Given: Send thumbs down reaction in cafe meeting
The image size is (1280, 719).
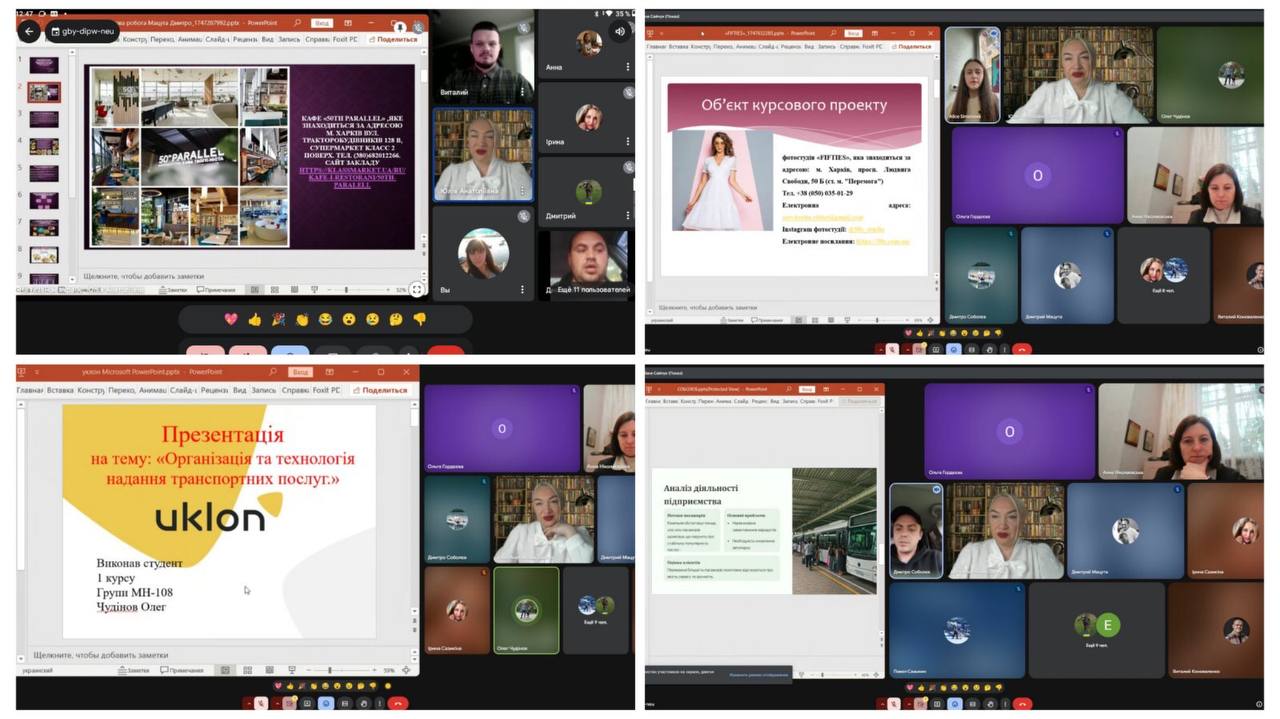Looking at the screenshot, I should tap(419, 319).
